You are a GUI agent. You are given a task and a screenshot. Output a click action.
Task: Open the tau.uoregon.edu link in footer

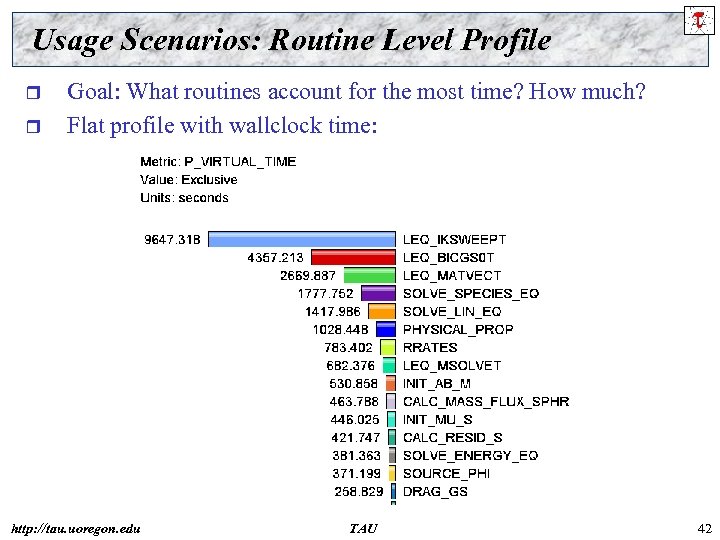coord(76,529)
